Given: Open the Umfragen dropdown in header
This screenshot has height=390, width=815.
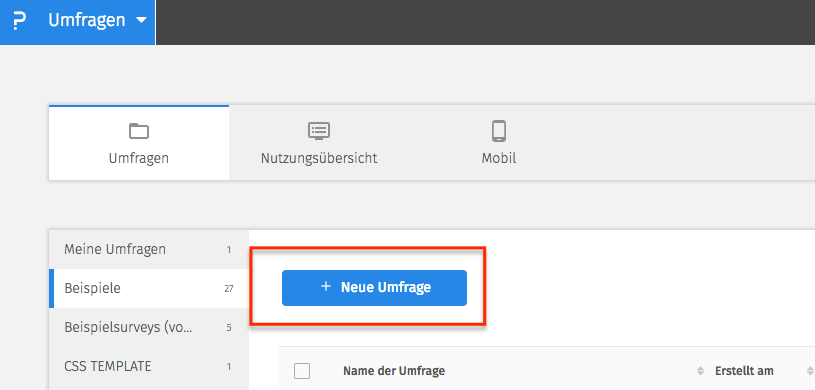Looking at the screenshot, I should [x=98, y=20].
